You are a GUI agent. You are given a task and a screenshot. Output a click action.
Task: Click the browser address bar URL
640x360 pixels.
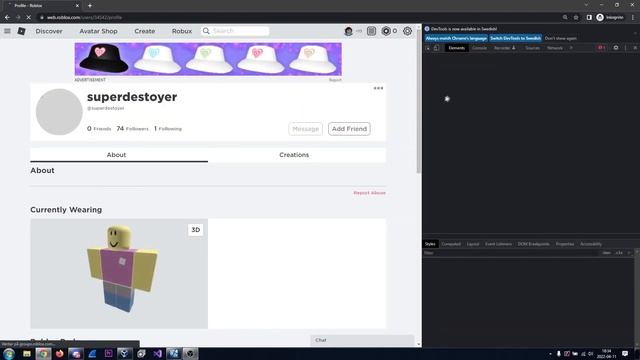(84, 18)
